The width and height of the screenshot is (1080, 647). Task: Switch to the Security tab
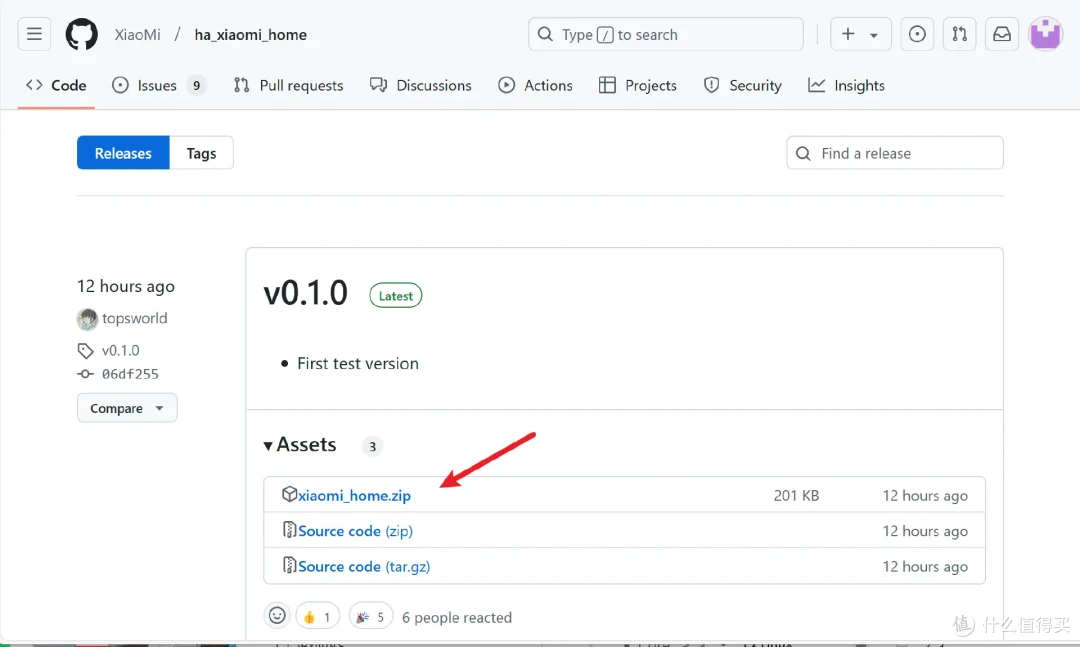tap(742, 85)
